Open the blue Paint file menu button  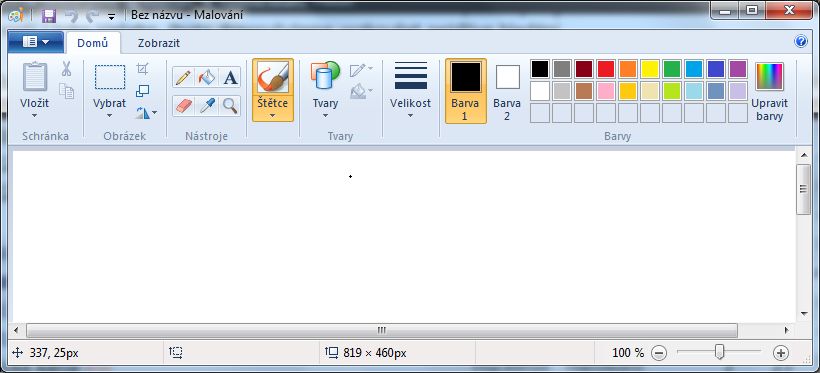pos(36,42)
